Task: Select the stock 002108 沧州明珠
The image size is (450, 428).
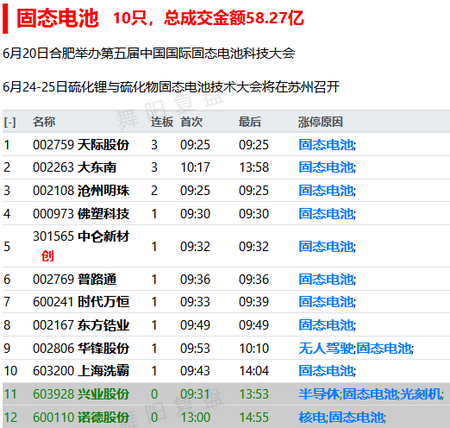Action: point(81,191)
